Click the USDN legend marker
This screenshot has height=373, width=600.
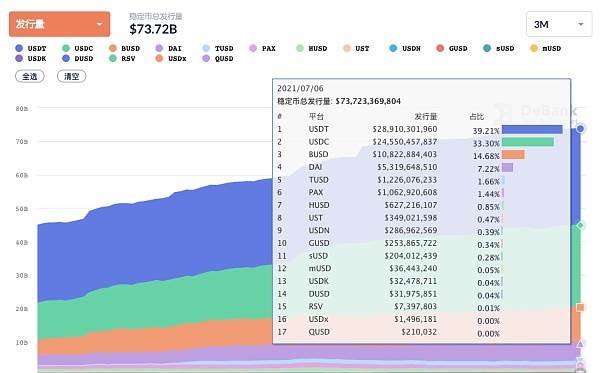pyautogui.click(x=393, y=49)
